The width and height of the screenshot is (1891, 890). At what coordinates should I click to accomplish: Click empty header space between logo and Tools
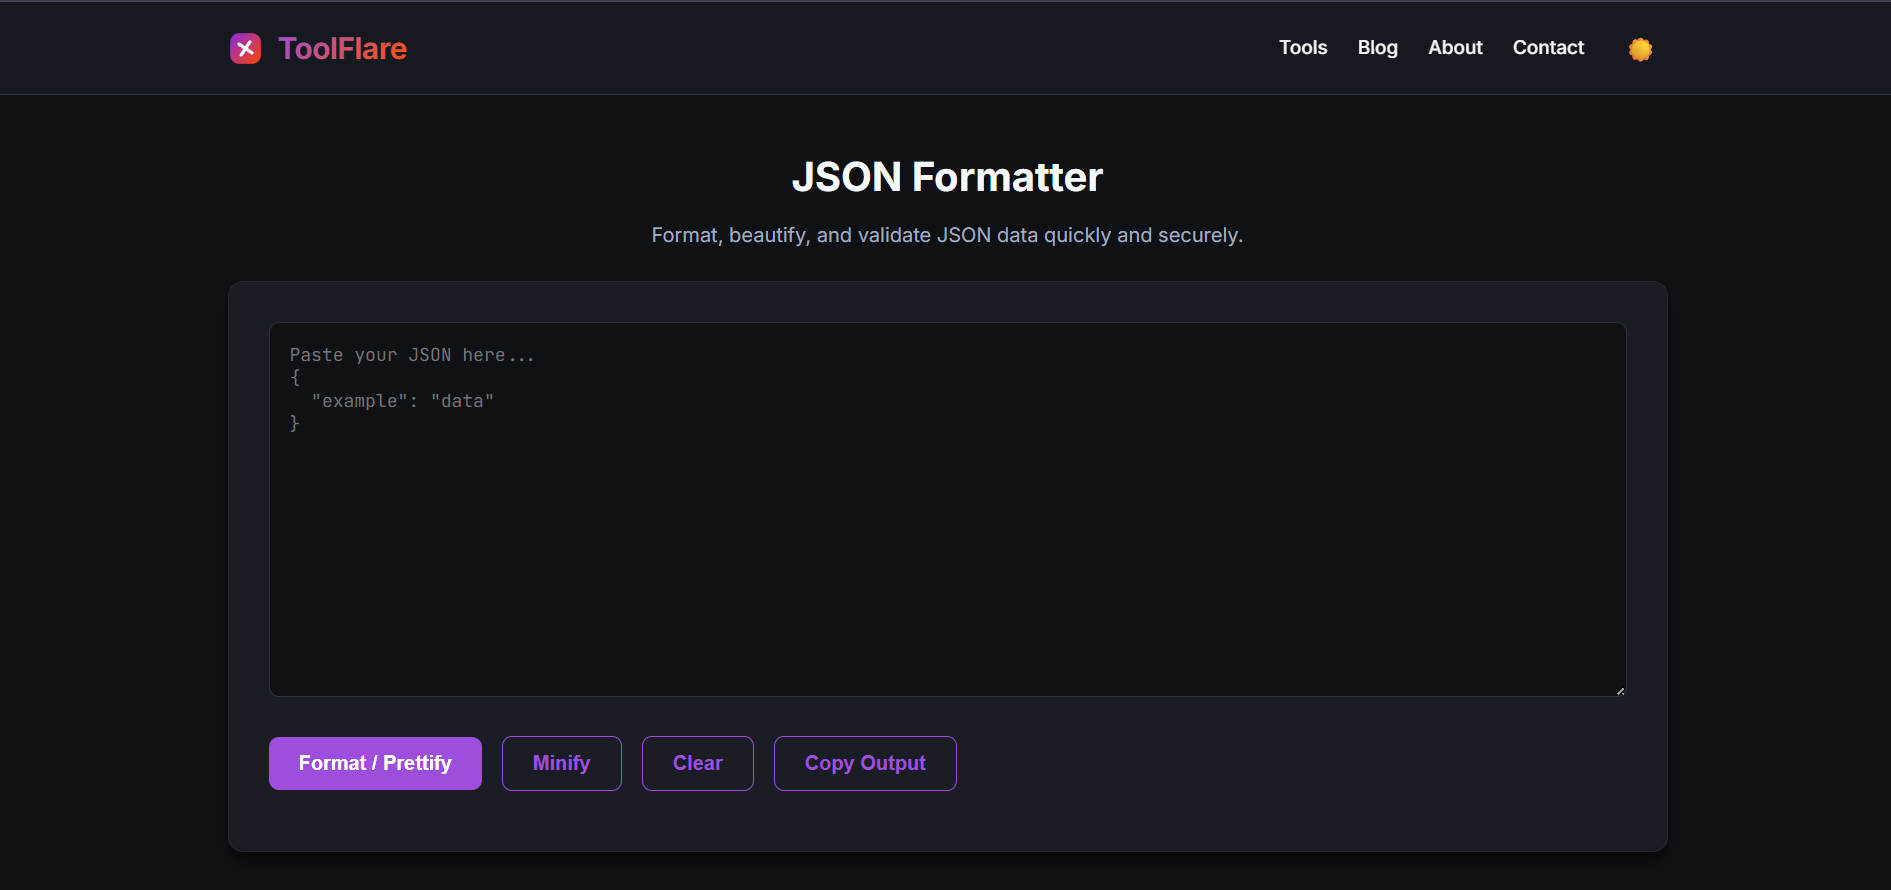(x=840, y=48)
